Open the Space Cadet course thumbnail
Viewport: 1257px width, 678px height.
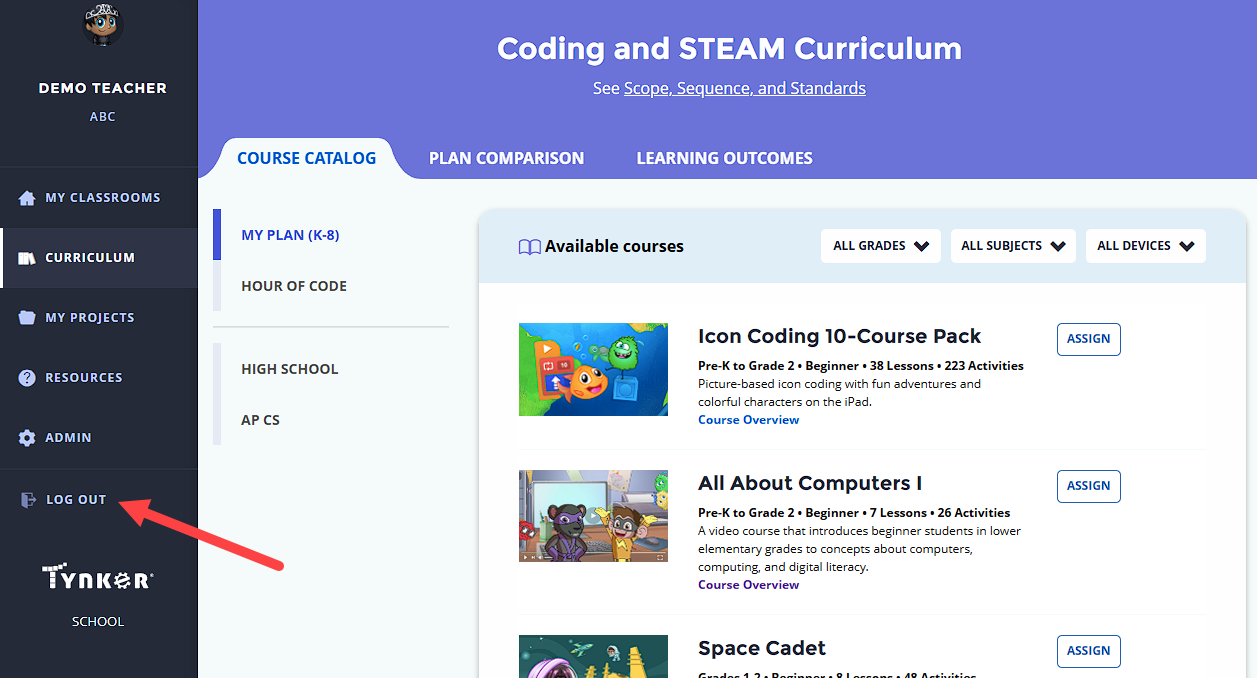click(593, 656)
